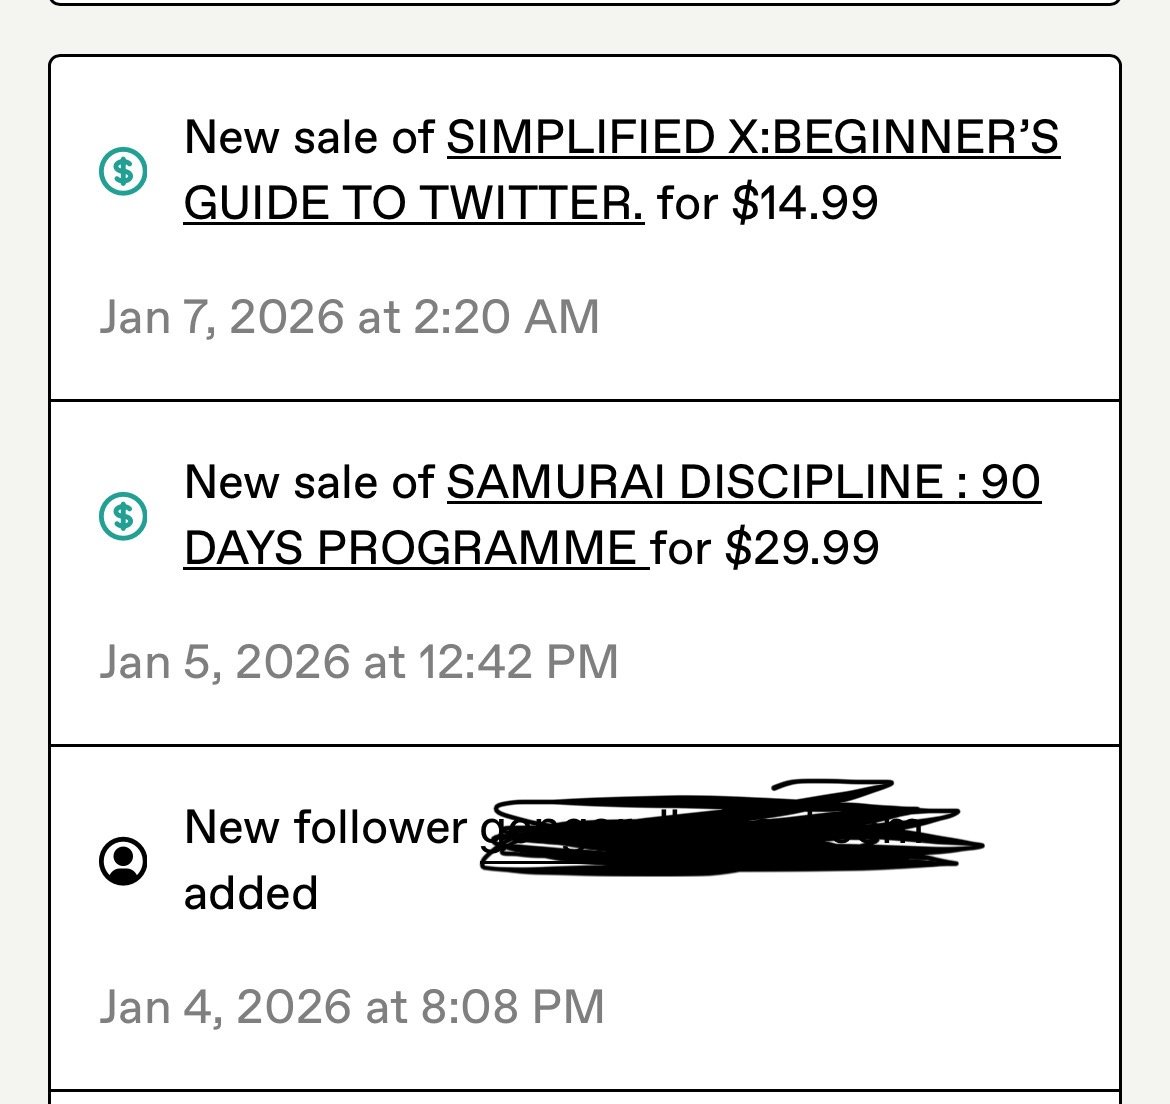Click the "GUIDE TO TWITTER." line of the product link
Image resolution: width=1170 pixels, height=1104 pixels.
414,203
